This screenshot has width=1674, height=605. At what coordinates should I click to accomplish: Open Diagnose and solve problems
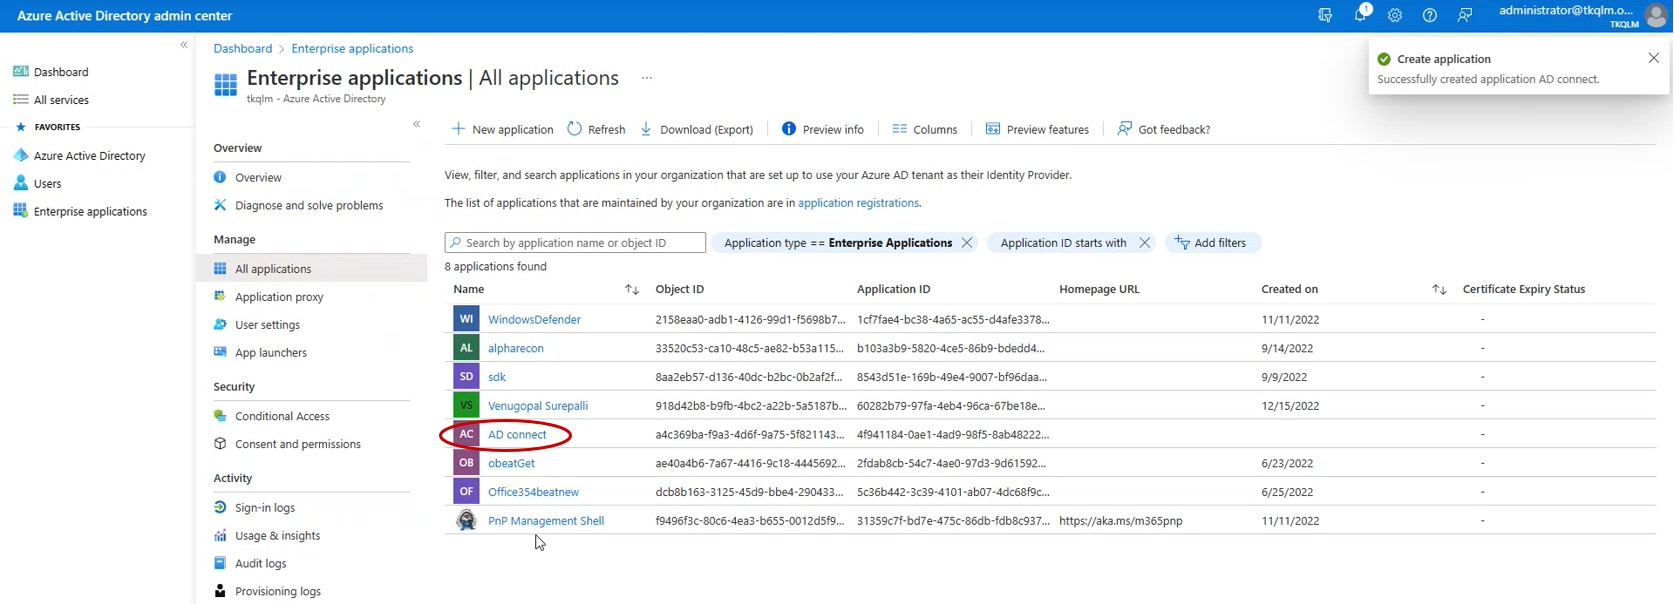309,206
